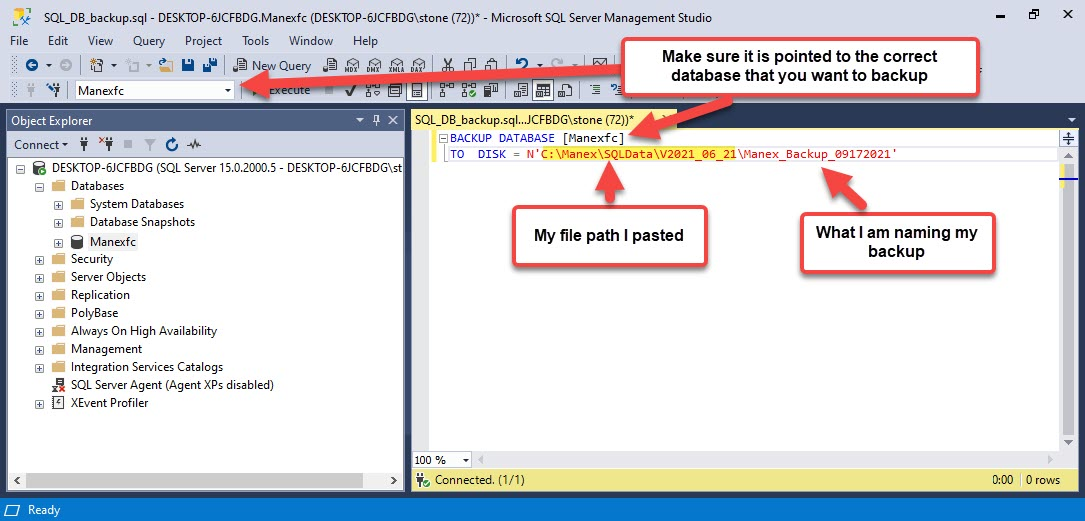Toggle Include Actual Execution Plan
1085x521 pixels.
pyautogui.click(x=447, y=90)
